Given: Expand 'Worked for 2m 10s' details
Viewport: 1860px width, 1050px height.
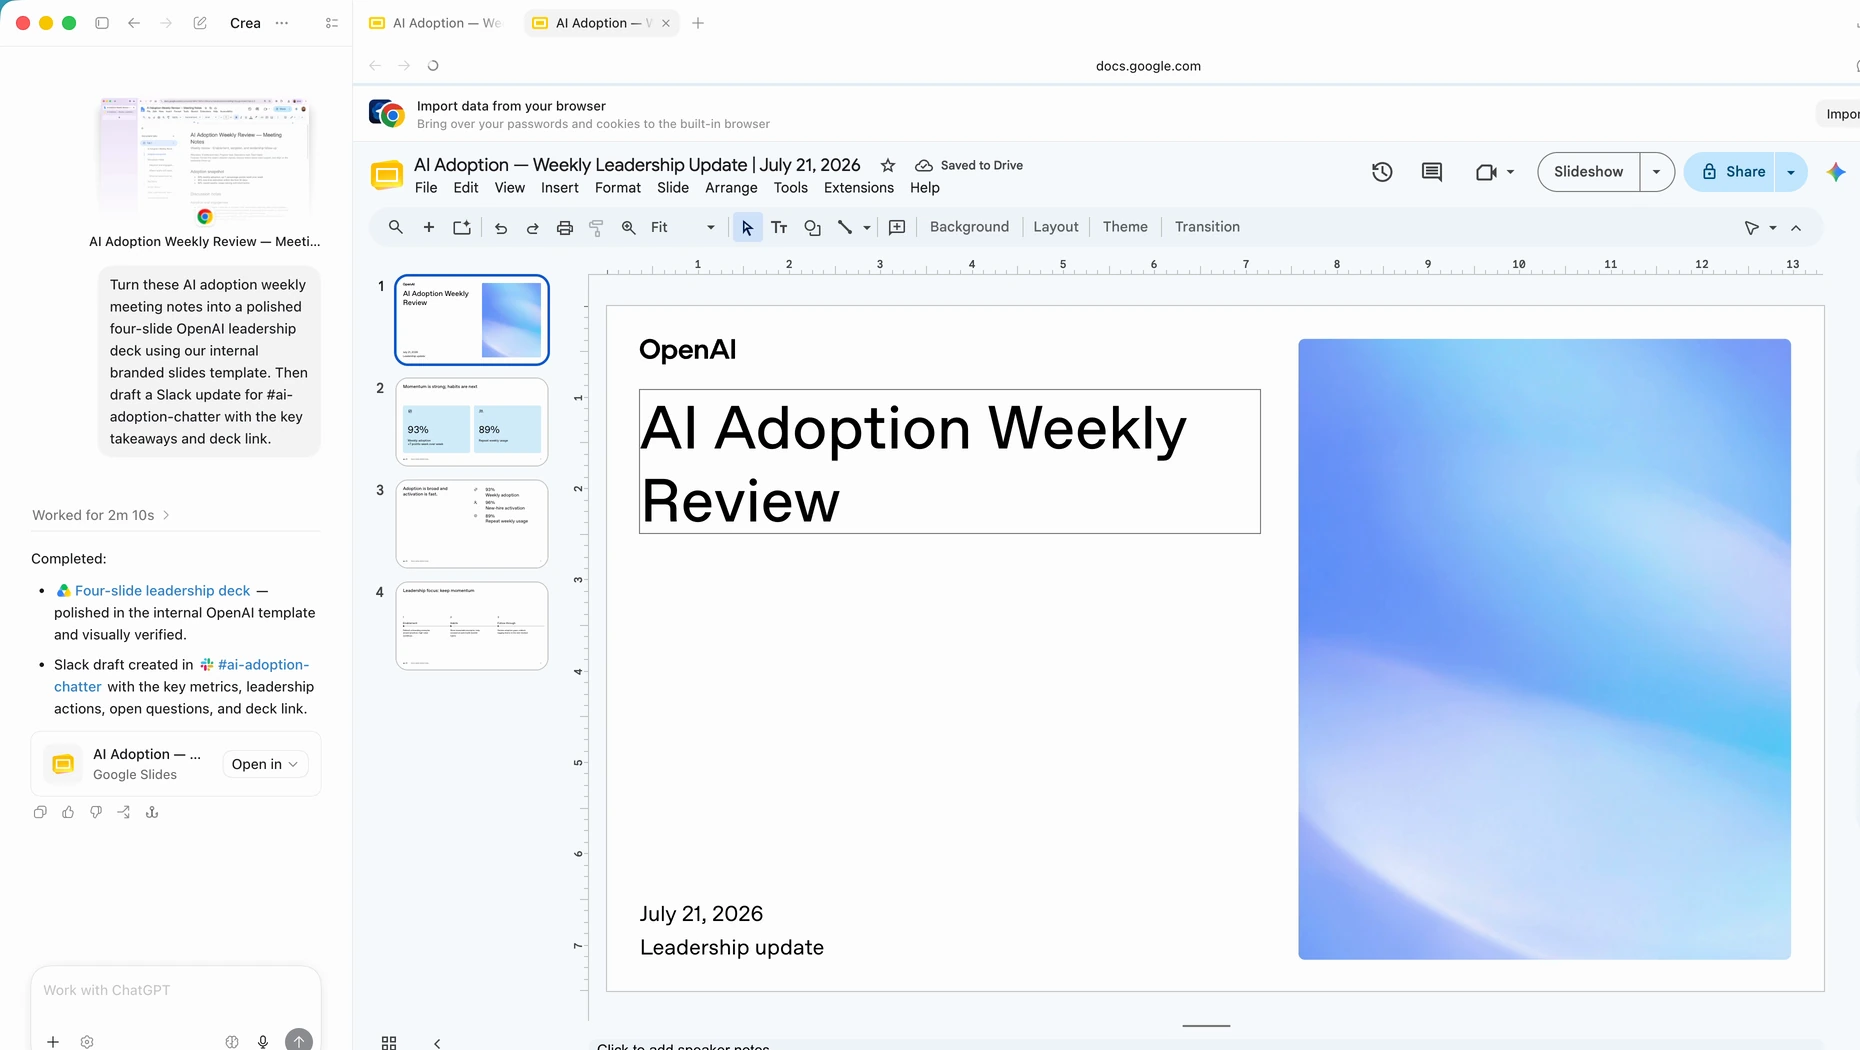Looking at the screenshot, I should 101,515.
